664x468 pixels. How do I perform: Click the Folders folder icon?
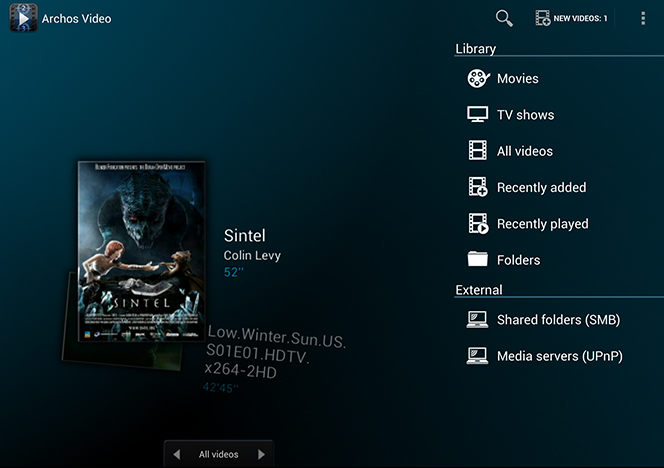click(477, 259)
